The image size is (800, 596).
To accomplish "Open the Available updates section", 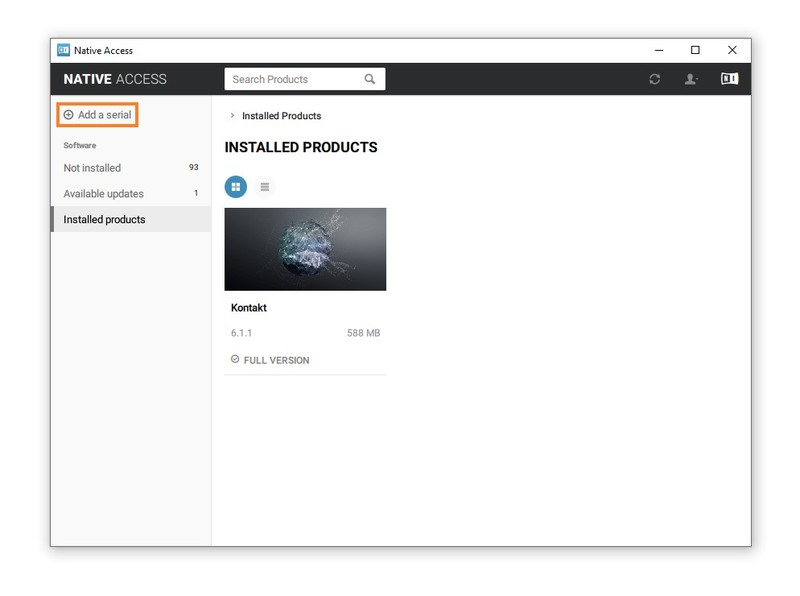I will pyautogui.click(x=104, y=194).
